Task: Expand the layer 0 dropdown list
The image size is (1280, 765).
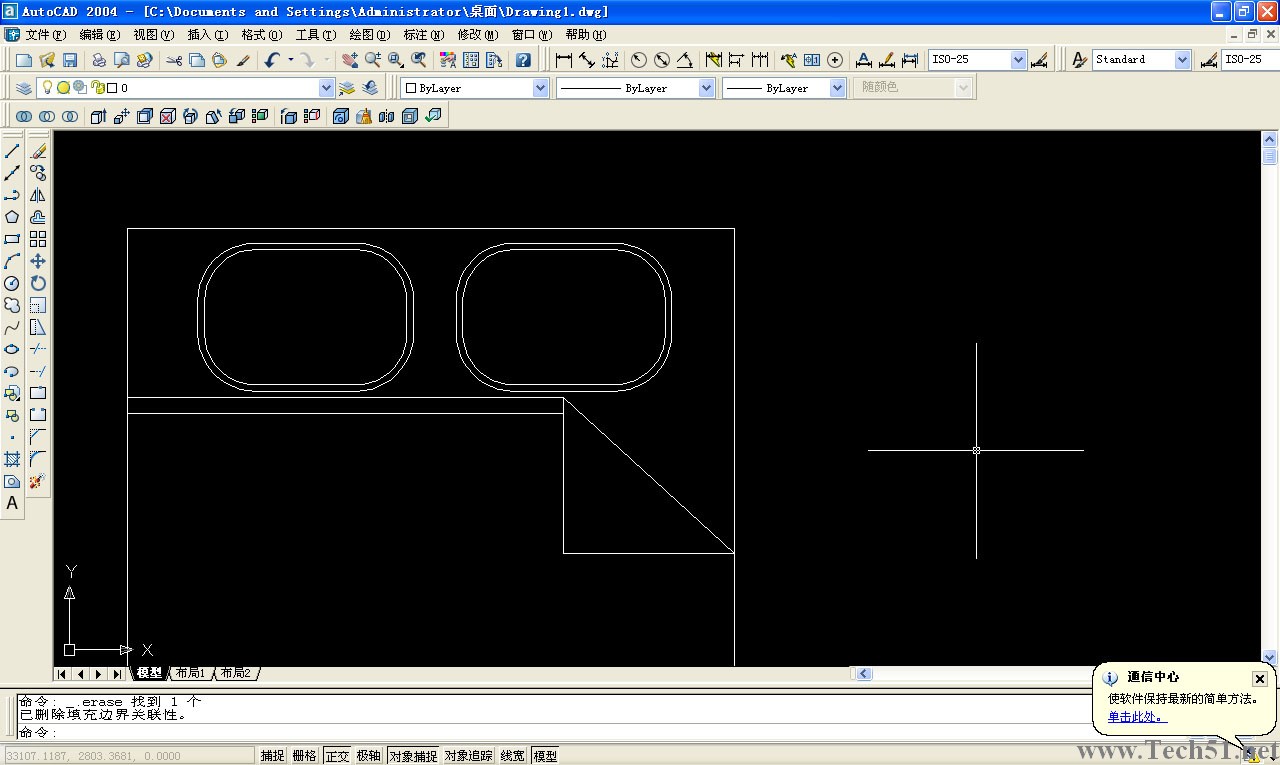Action: pyautogui.click(x=326, y=88)
